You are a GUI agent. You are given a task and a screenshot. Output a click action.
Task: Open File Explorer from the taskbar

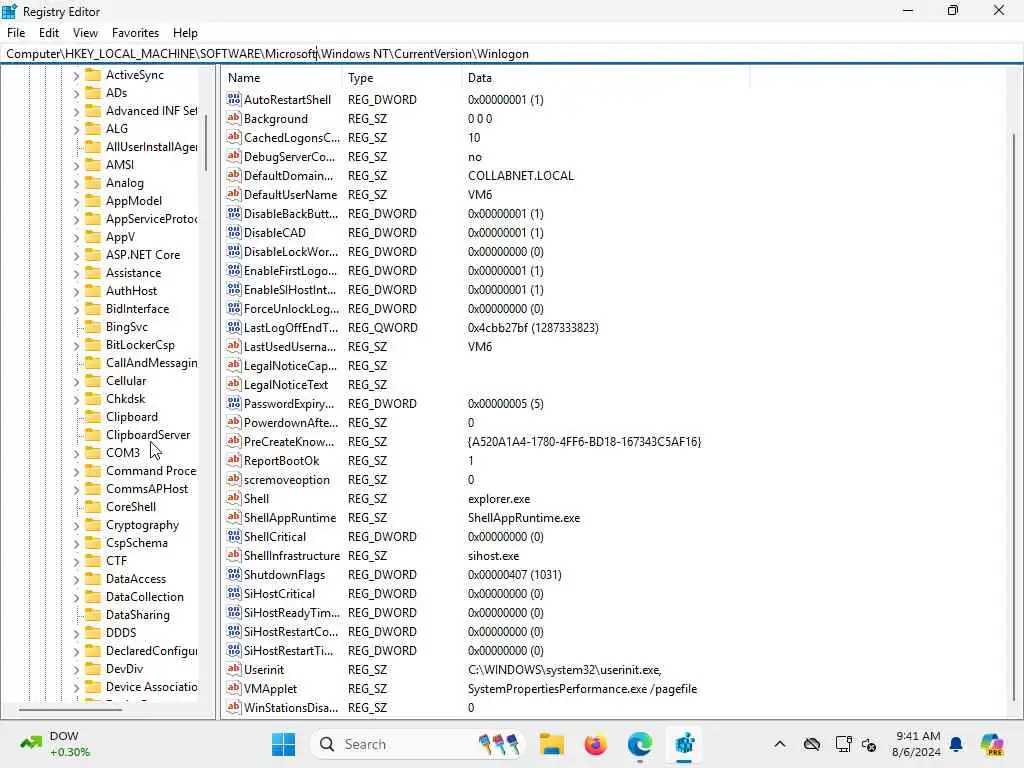tap(552, 744)
